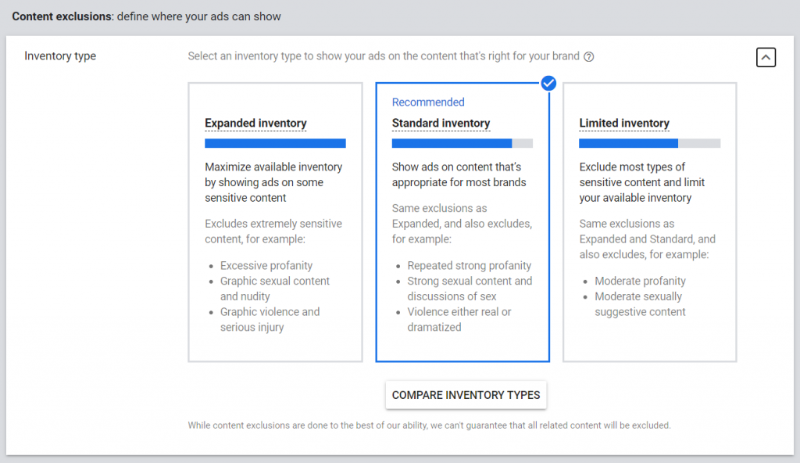Click the Inventory type section label
The image size is (800, 463).
[60, 56]
